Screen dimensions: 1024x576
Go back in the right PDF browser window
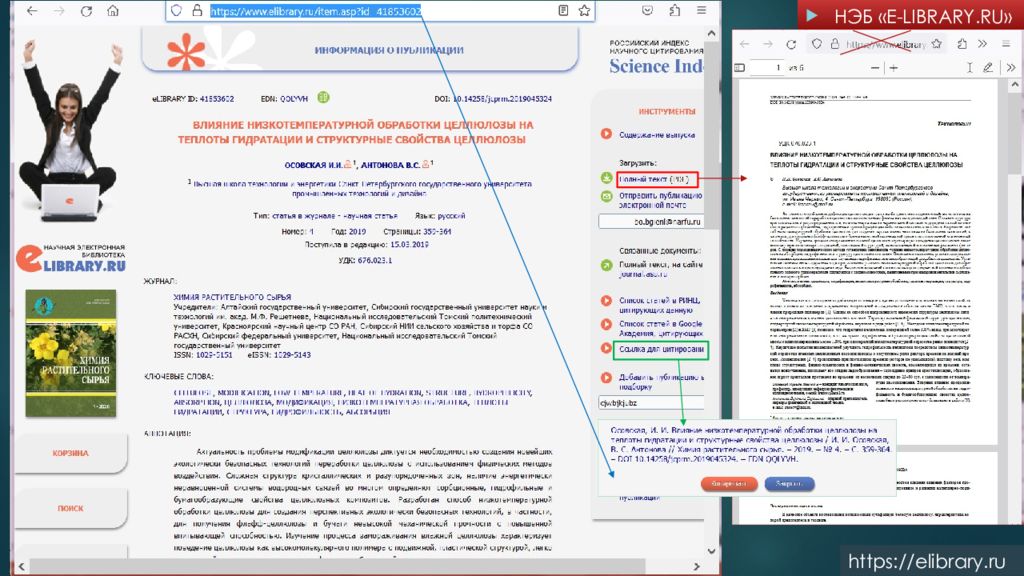tap(744, 44)
